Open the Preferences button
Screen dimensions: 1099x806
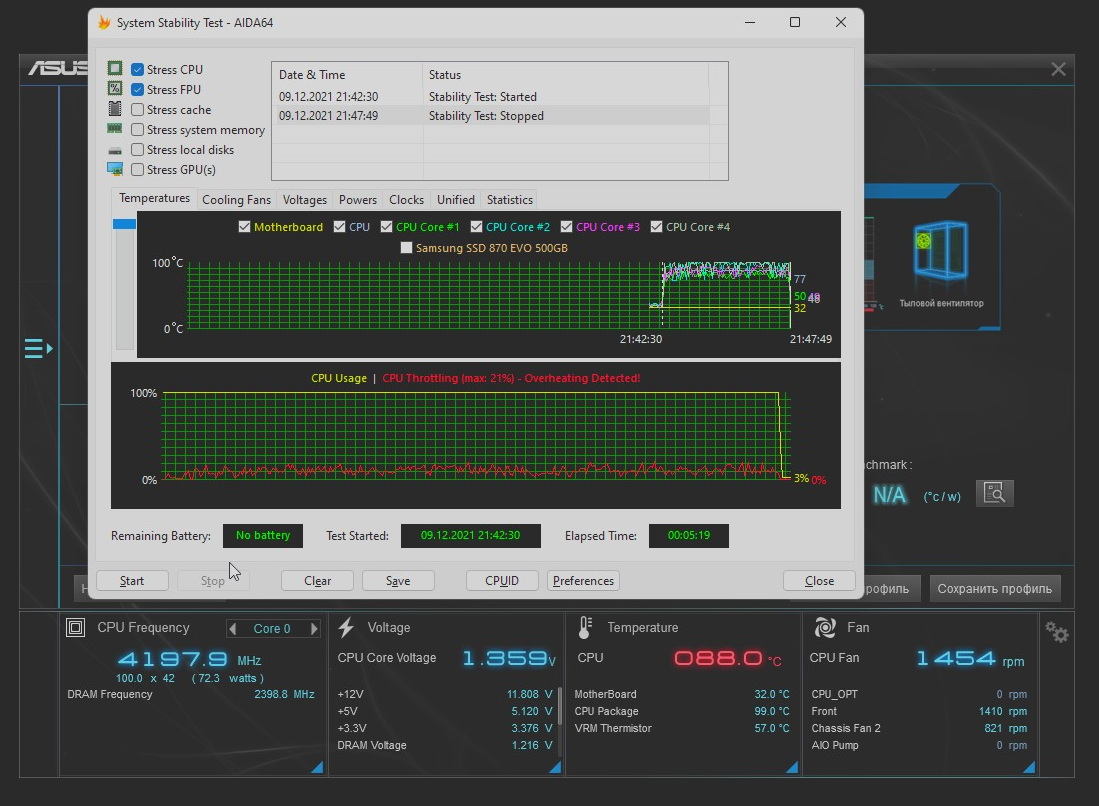(x=583, y=580)
